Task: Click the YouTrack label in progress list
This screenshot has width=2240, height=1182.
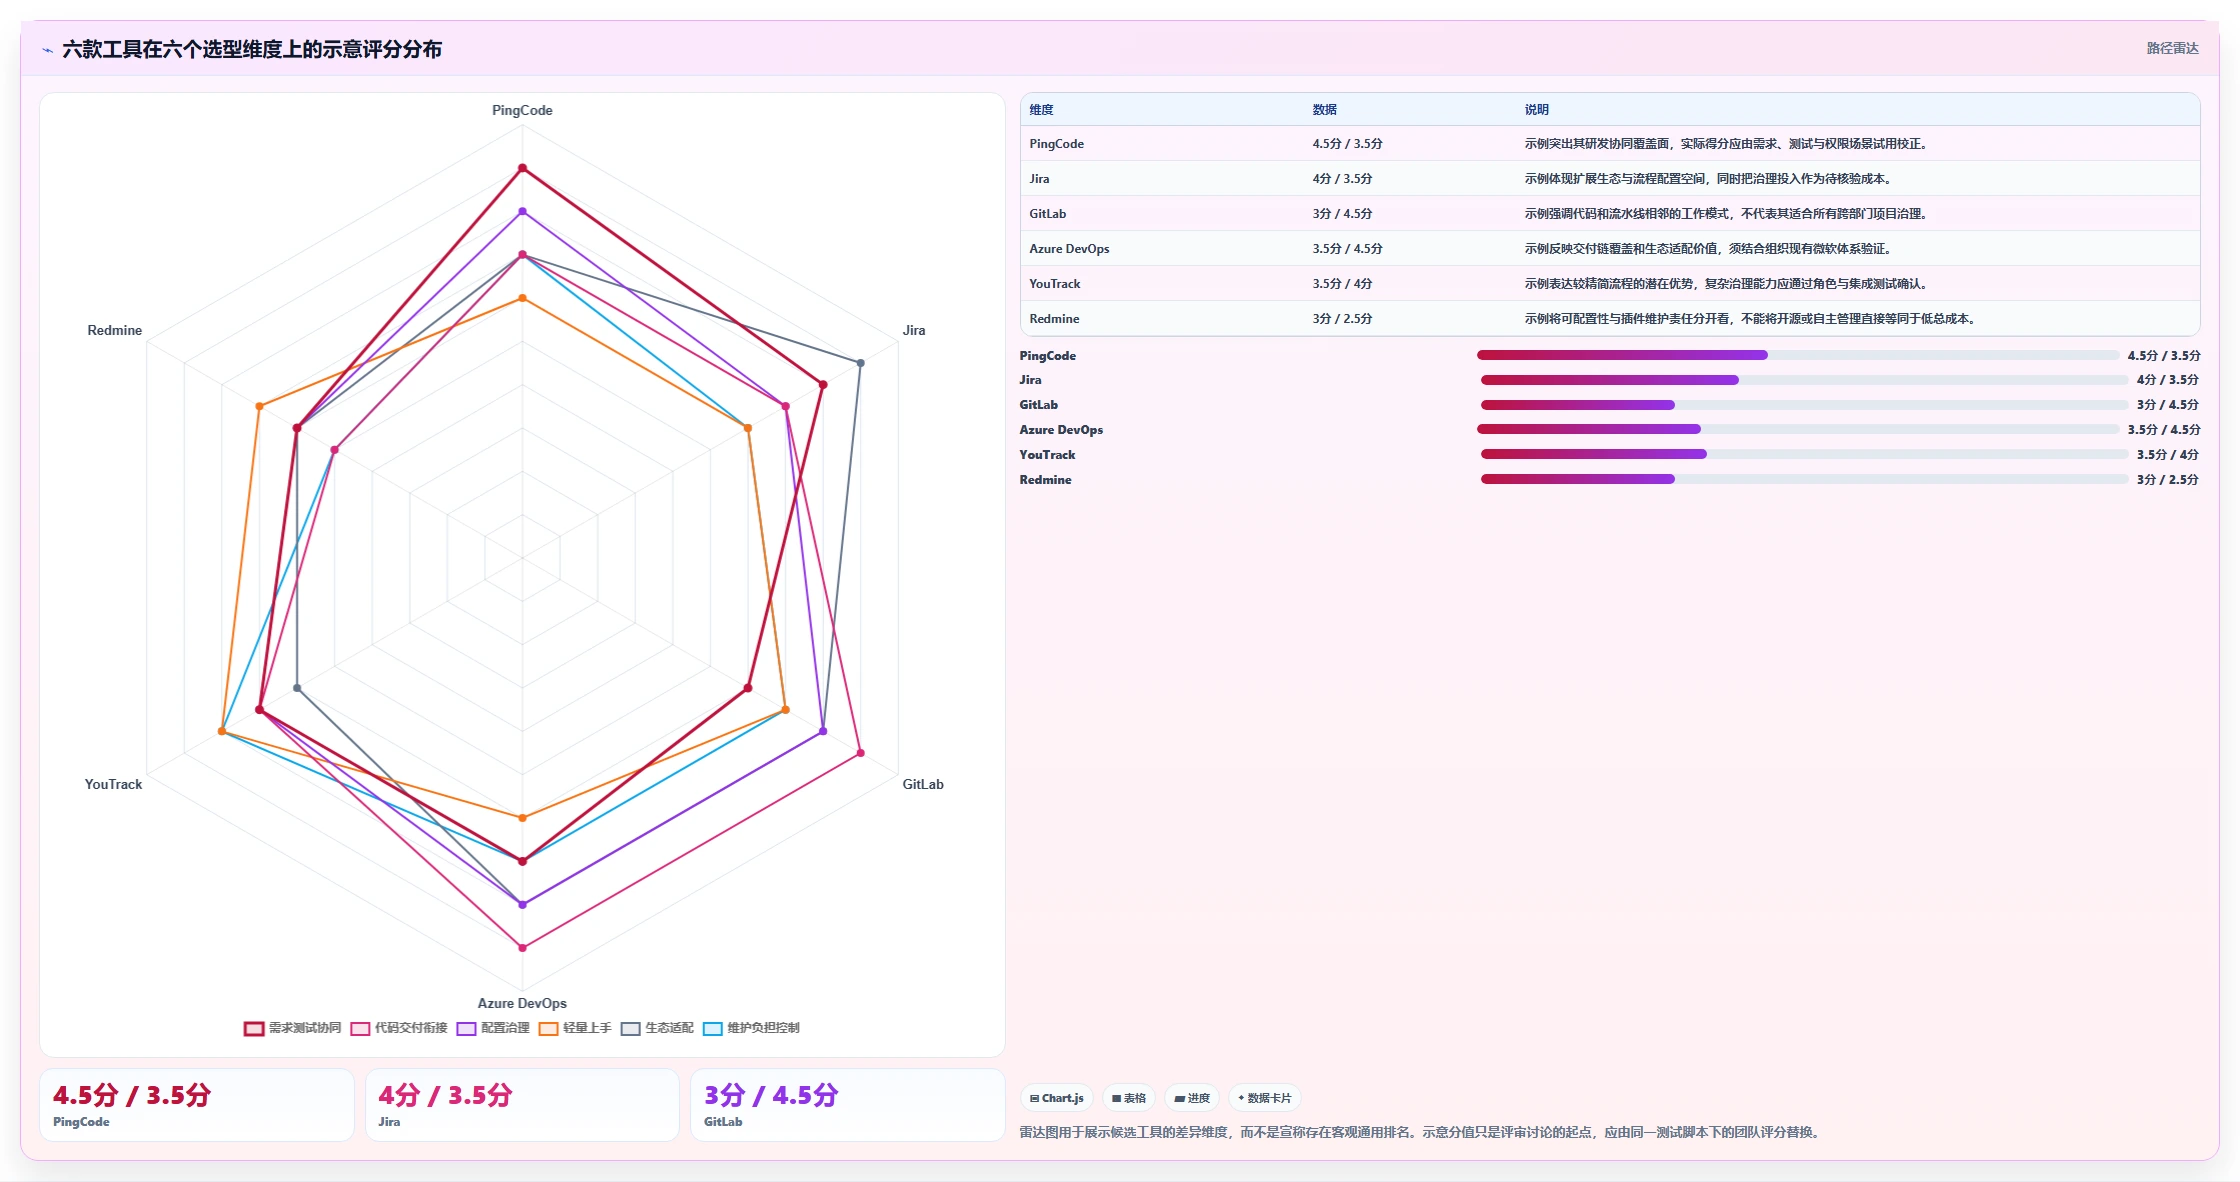Action: [x=1047, y=455]
